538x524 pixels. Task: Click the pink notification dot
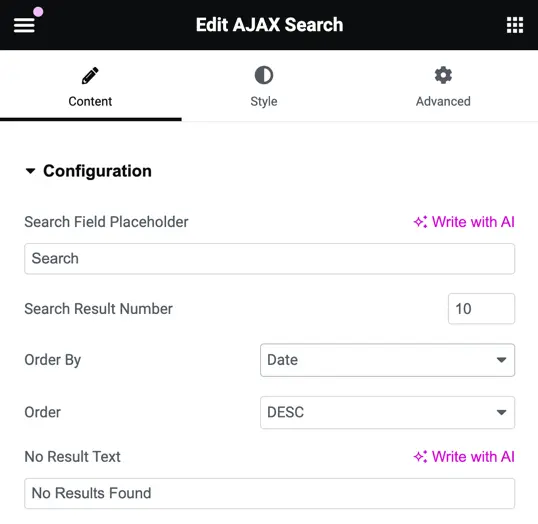(x=38, y=12)
